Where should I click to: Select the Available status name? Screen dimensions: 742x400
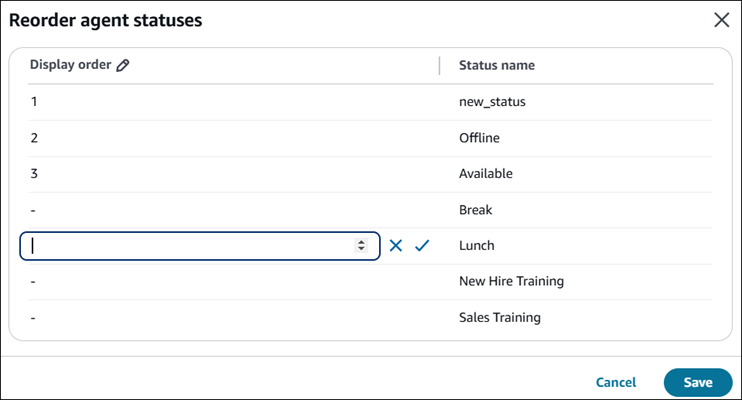tap(485, 173)
